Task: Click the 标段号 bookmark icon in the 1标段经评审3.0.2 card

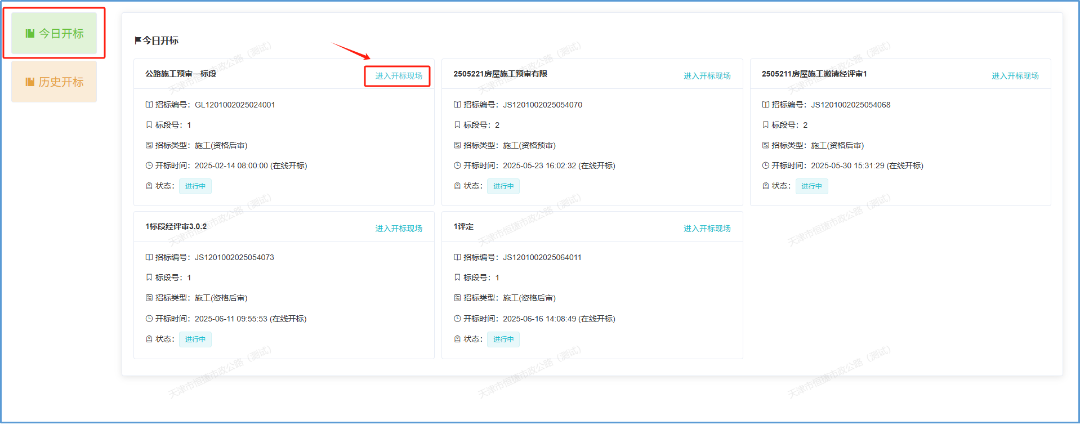Action: [x=149, y=278]
